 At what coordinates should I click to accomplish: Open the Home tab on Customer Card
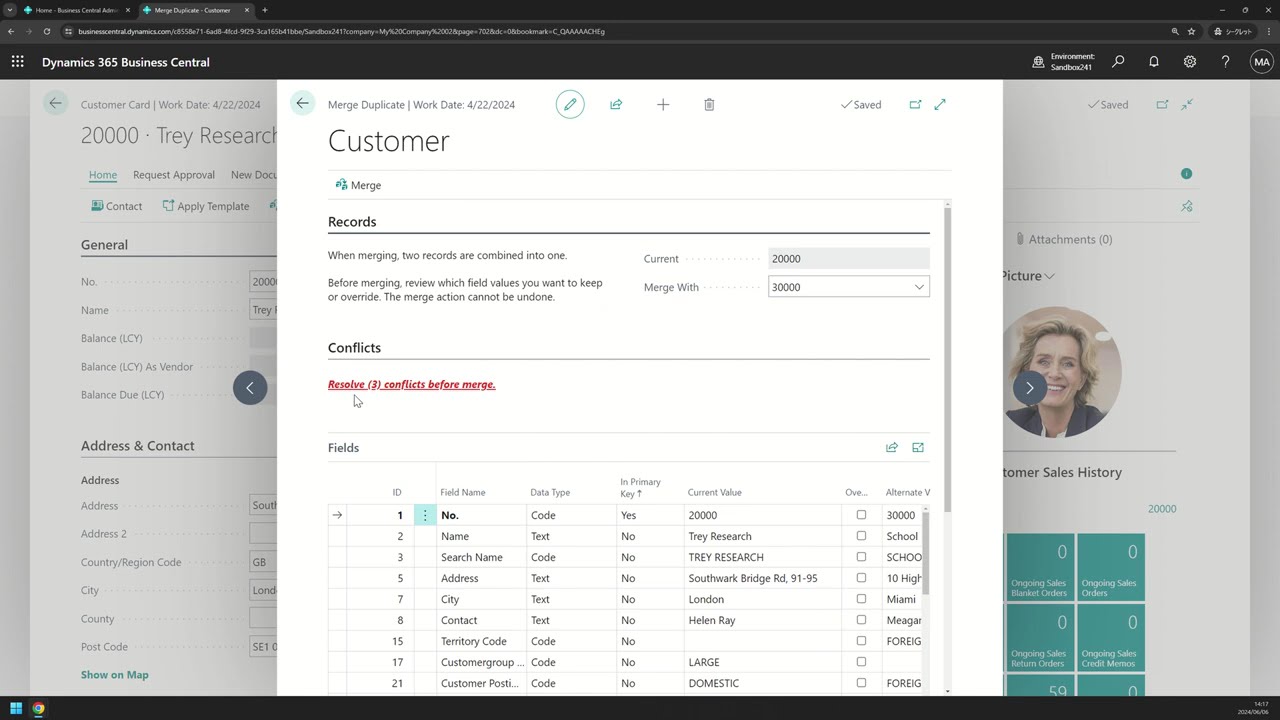click(x=103, y=175)
